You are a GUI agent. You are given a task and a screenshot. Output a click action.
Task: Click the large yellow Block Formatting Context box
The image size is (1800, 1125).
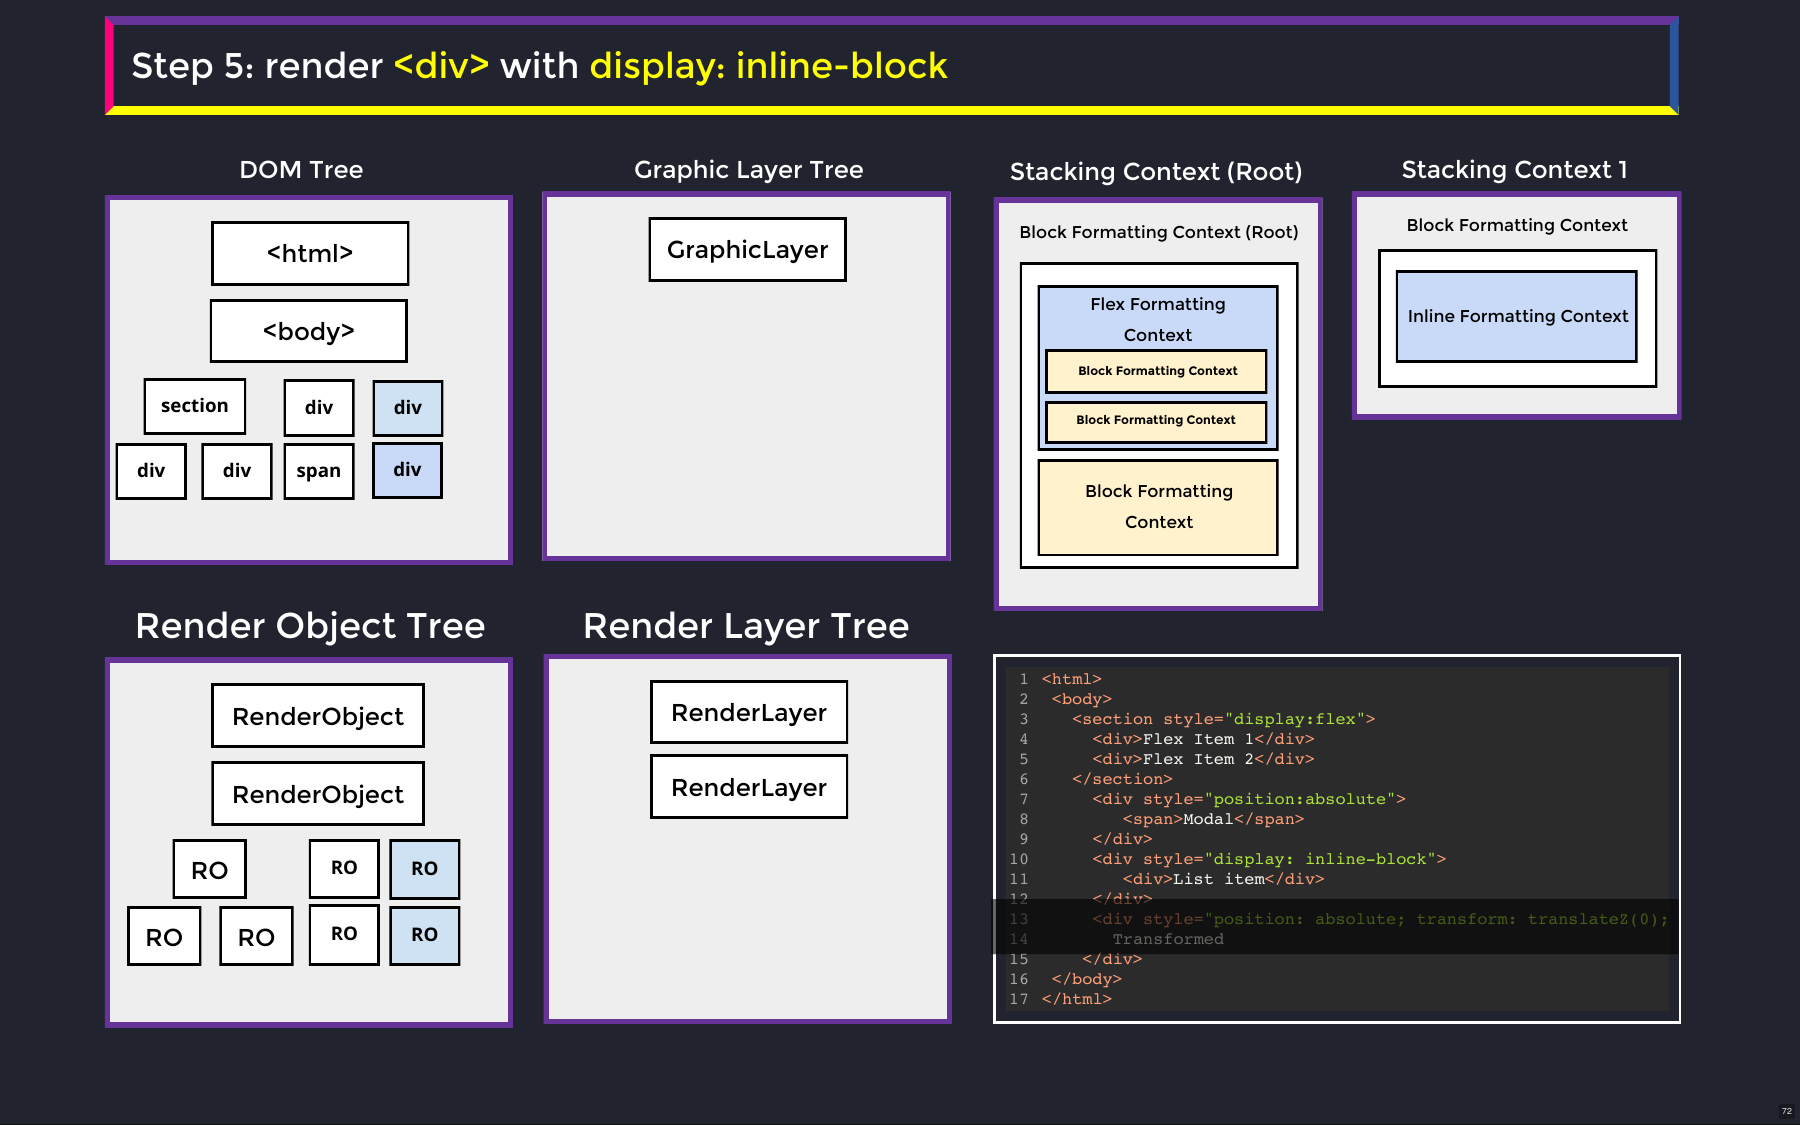pos(1158,507)
